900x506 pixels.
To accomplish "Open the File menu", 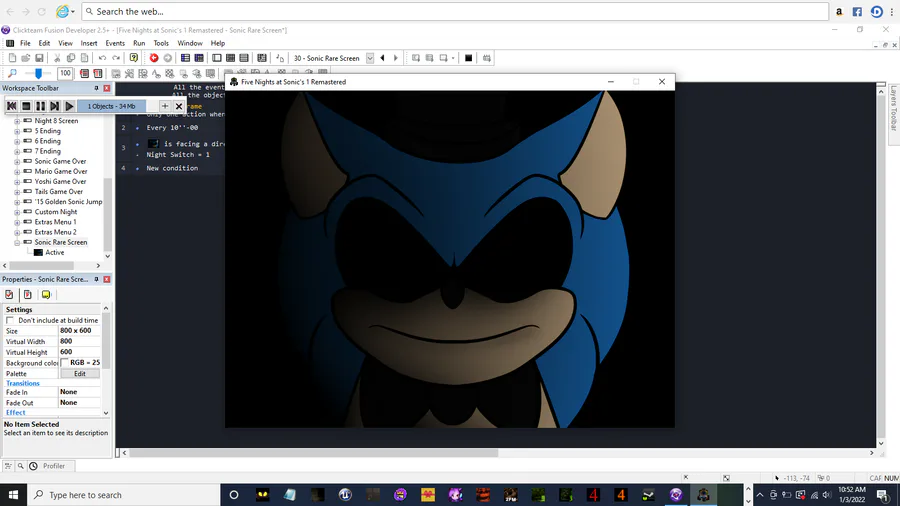I will pos(25,43).
